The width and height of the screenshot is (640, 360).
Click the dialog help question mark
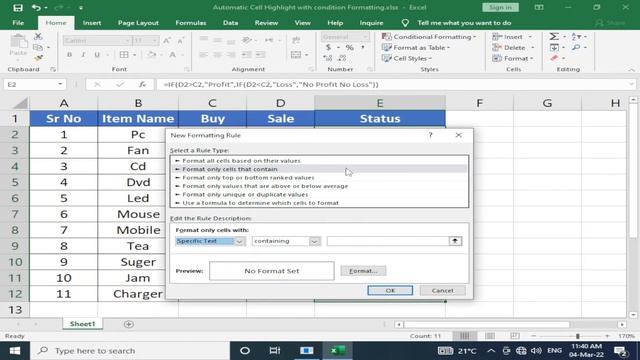[x=430, y=135]
